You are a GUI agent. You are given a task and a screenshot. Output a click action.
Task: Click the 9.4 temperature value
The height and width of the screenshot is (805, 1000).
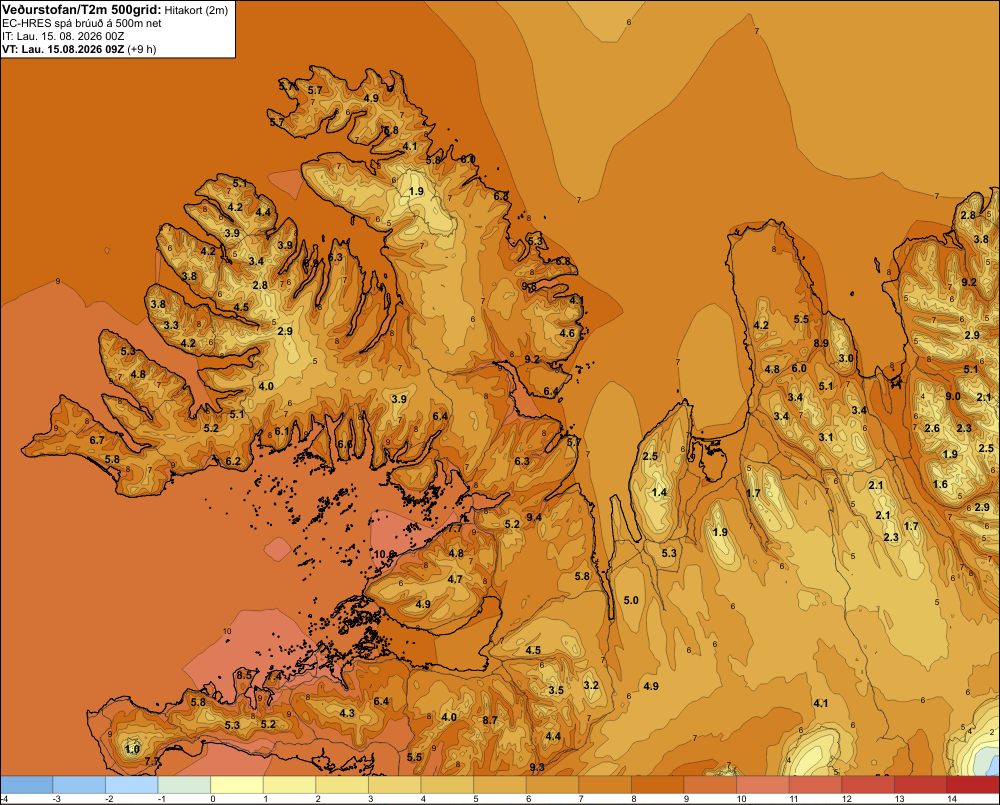click(534, 517)
